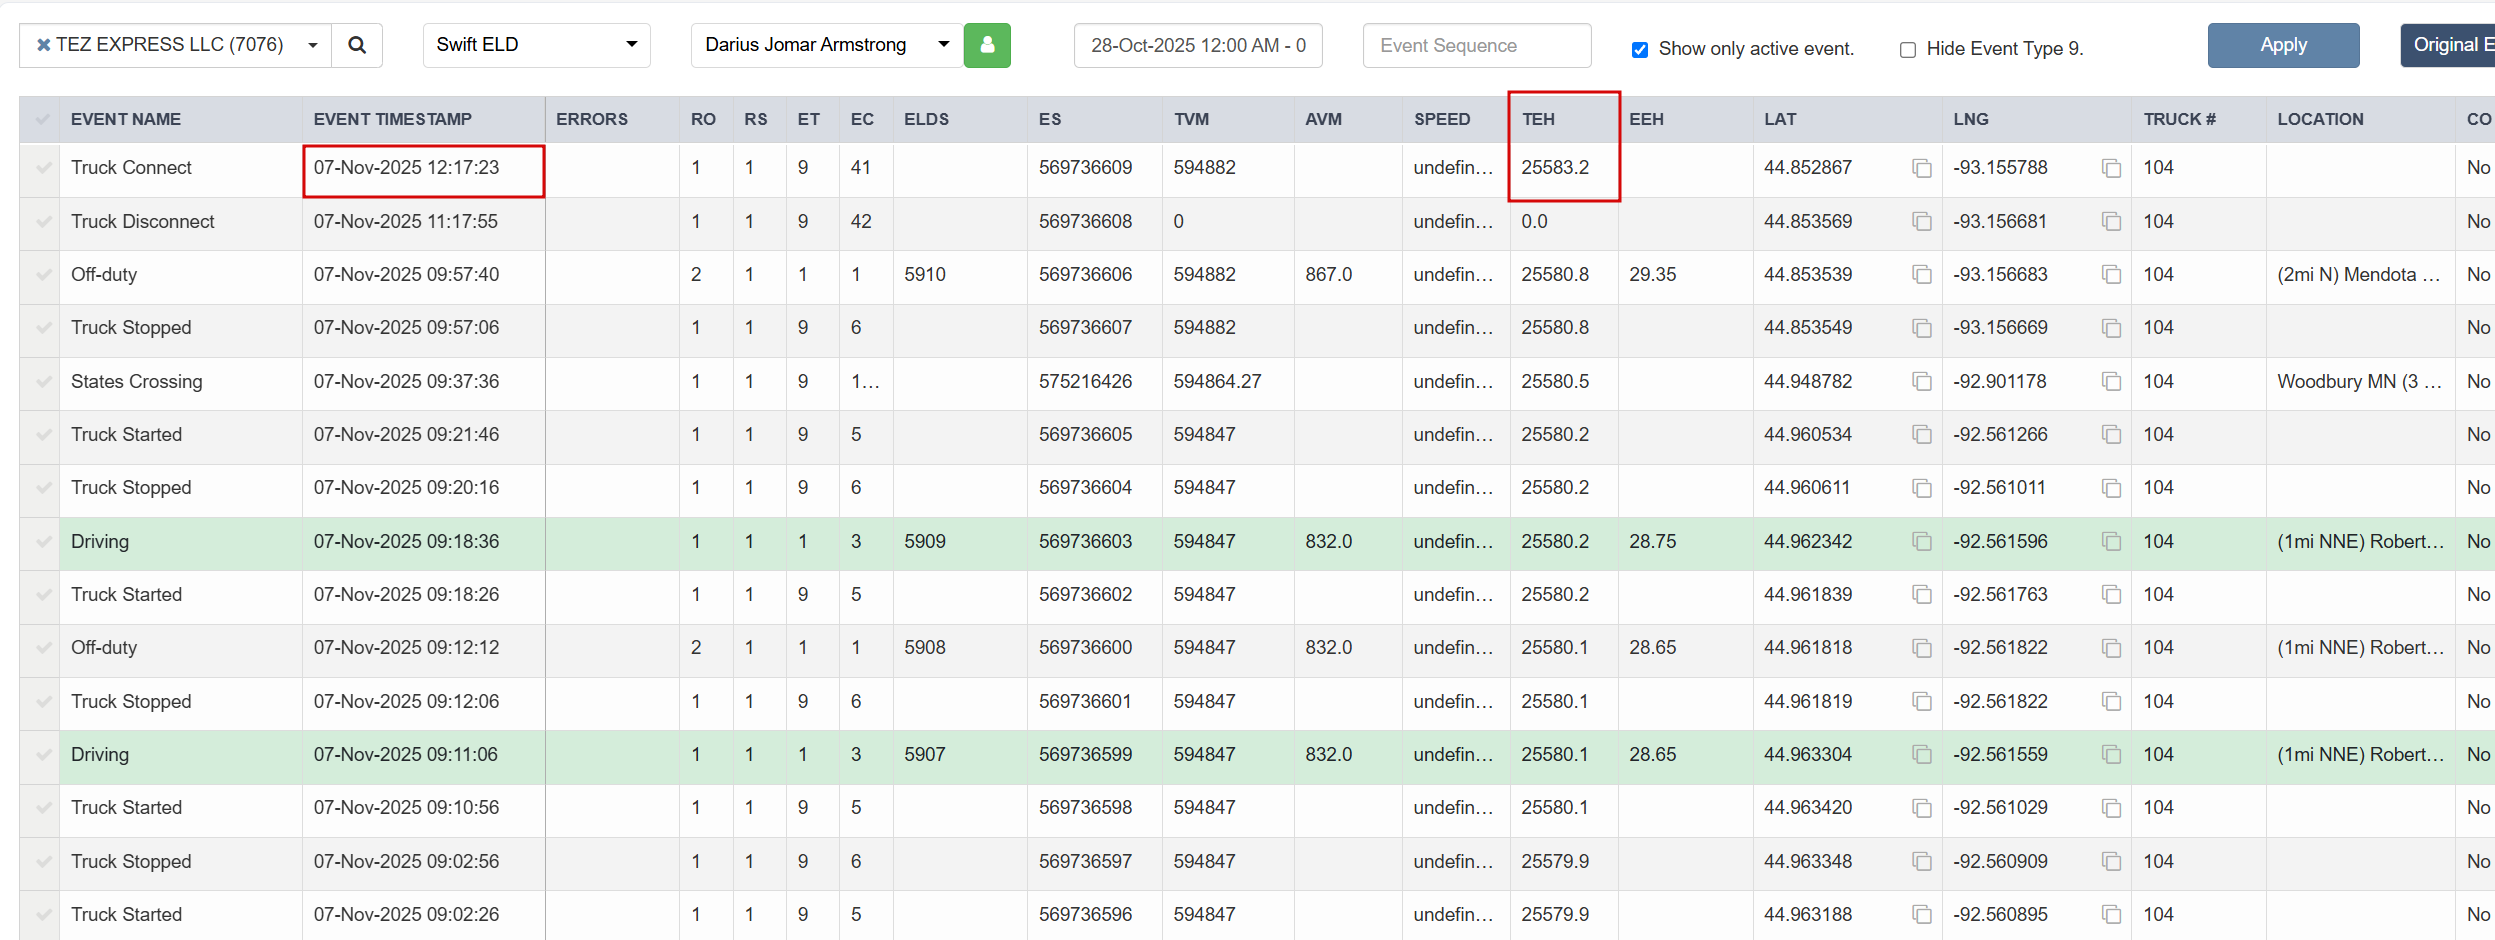
Task: Sort by ERRORS column header
Action: [592, 119]
